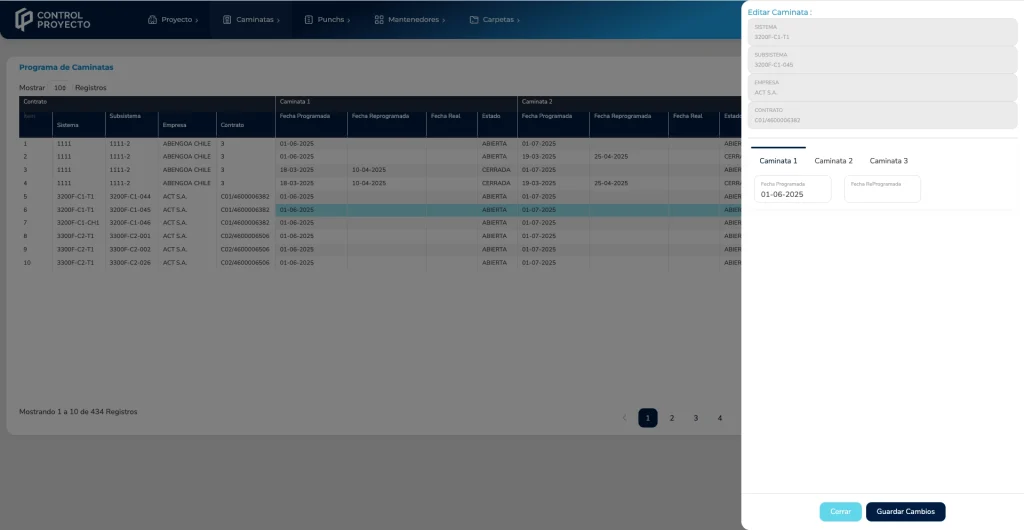
Task: Click the Fecha ReProgramada input field
Action: (x=882, y=190)
